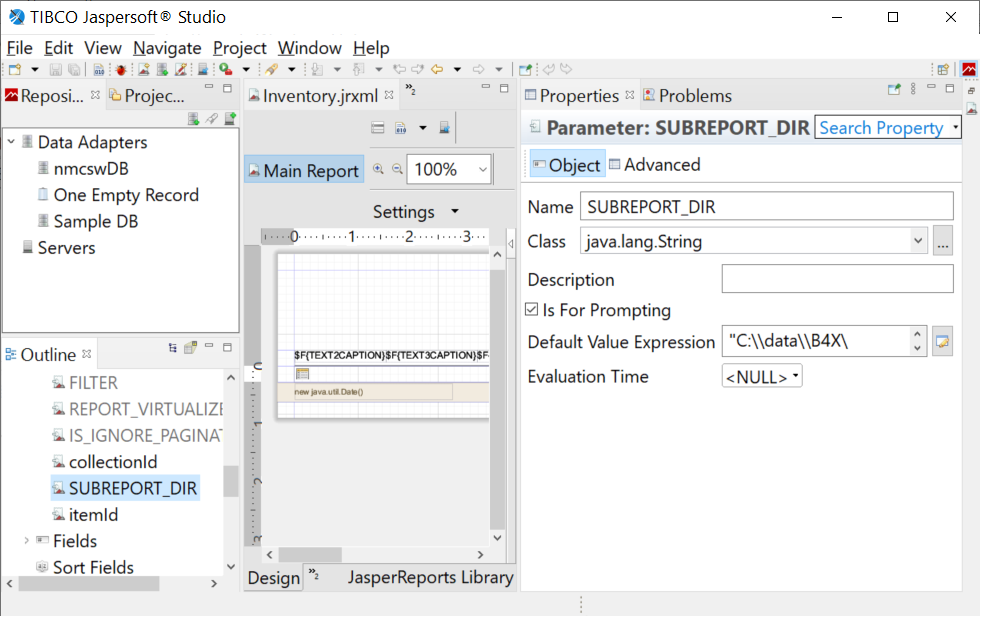This screenshot has width=982, height=617.
Task: Uncheck the Is For Prompting checkbox
Action: 532,310
